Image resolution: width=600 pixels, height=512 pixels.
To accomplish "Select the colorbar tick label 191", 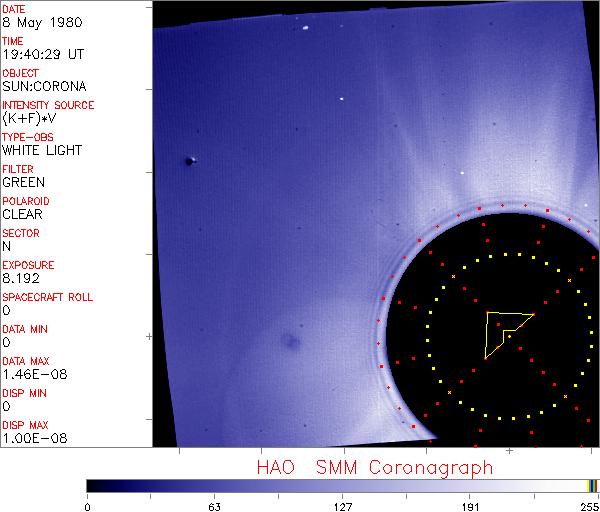I will 469,504.
